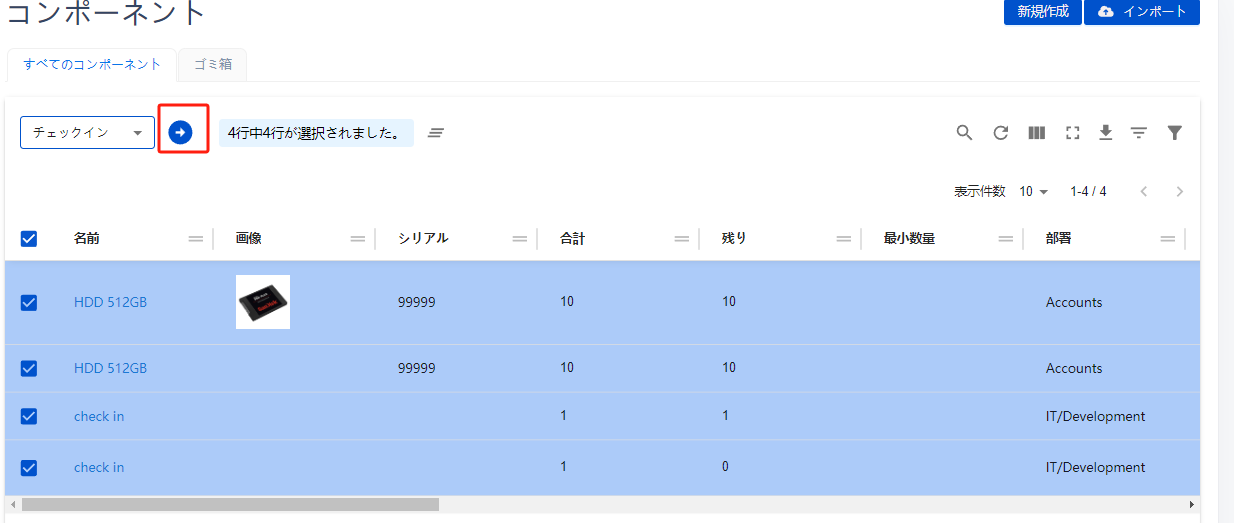Open the funnel filter icon

tap(1175, 132)
